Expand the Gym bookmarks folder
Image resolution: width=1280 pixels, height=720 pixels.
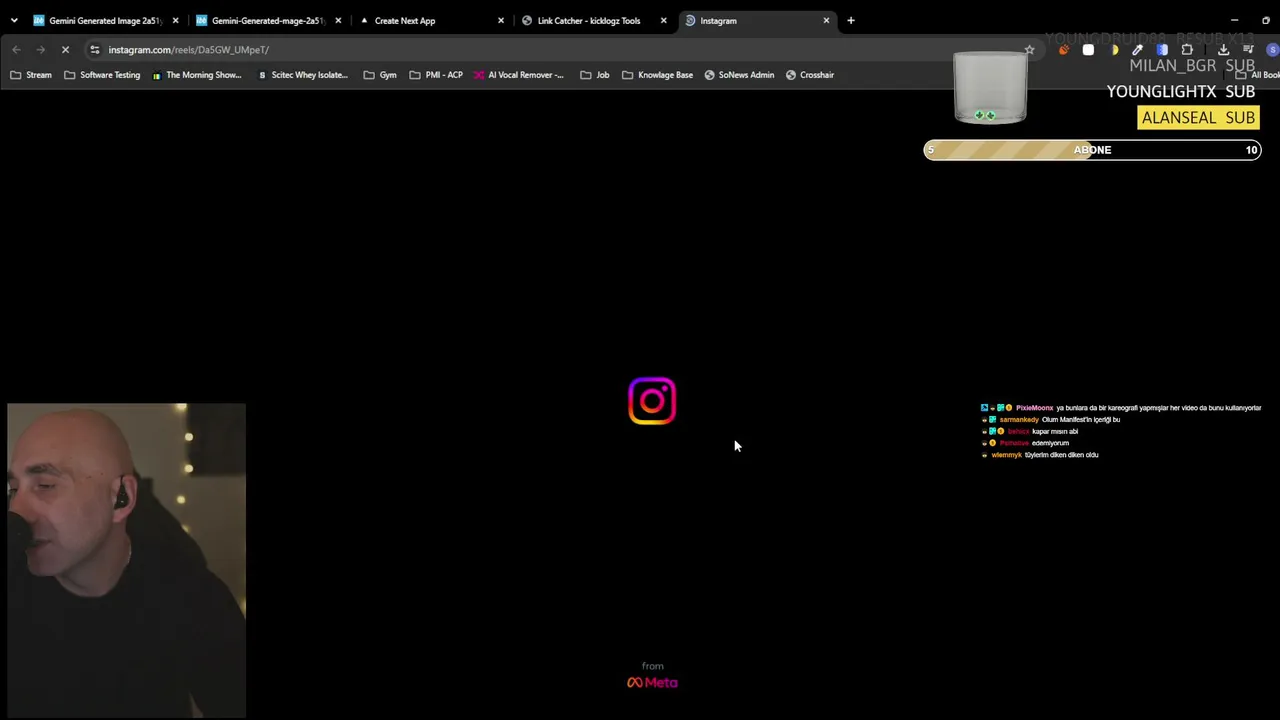(x=380, y=75)
